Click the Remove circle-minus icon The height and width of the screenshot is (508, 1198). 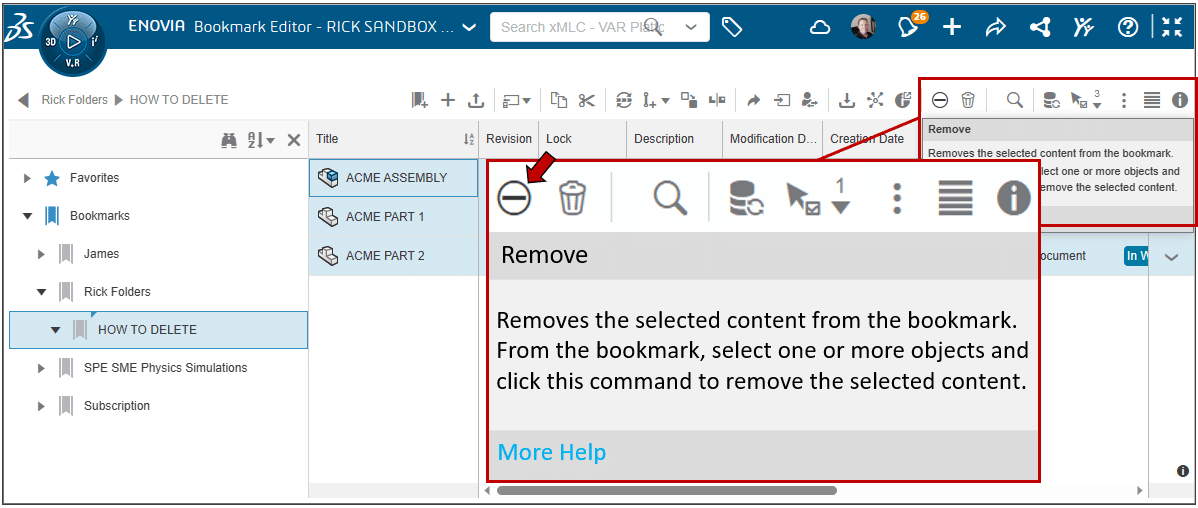click(940, 100)
